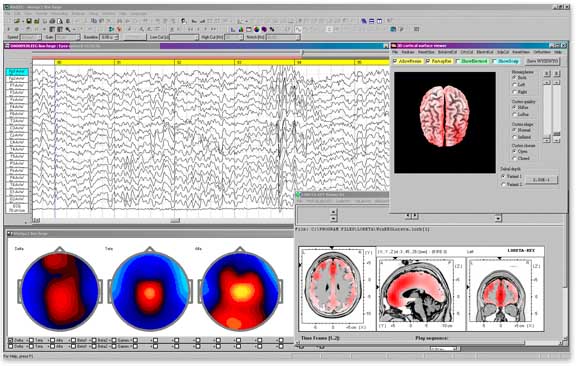Screen dimensions: 576x366
Task: Expand the High Cut filter dropdown
Action: click(234, 37)
